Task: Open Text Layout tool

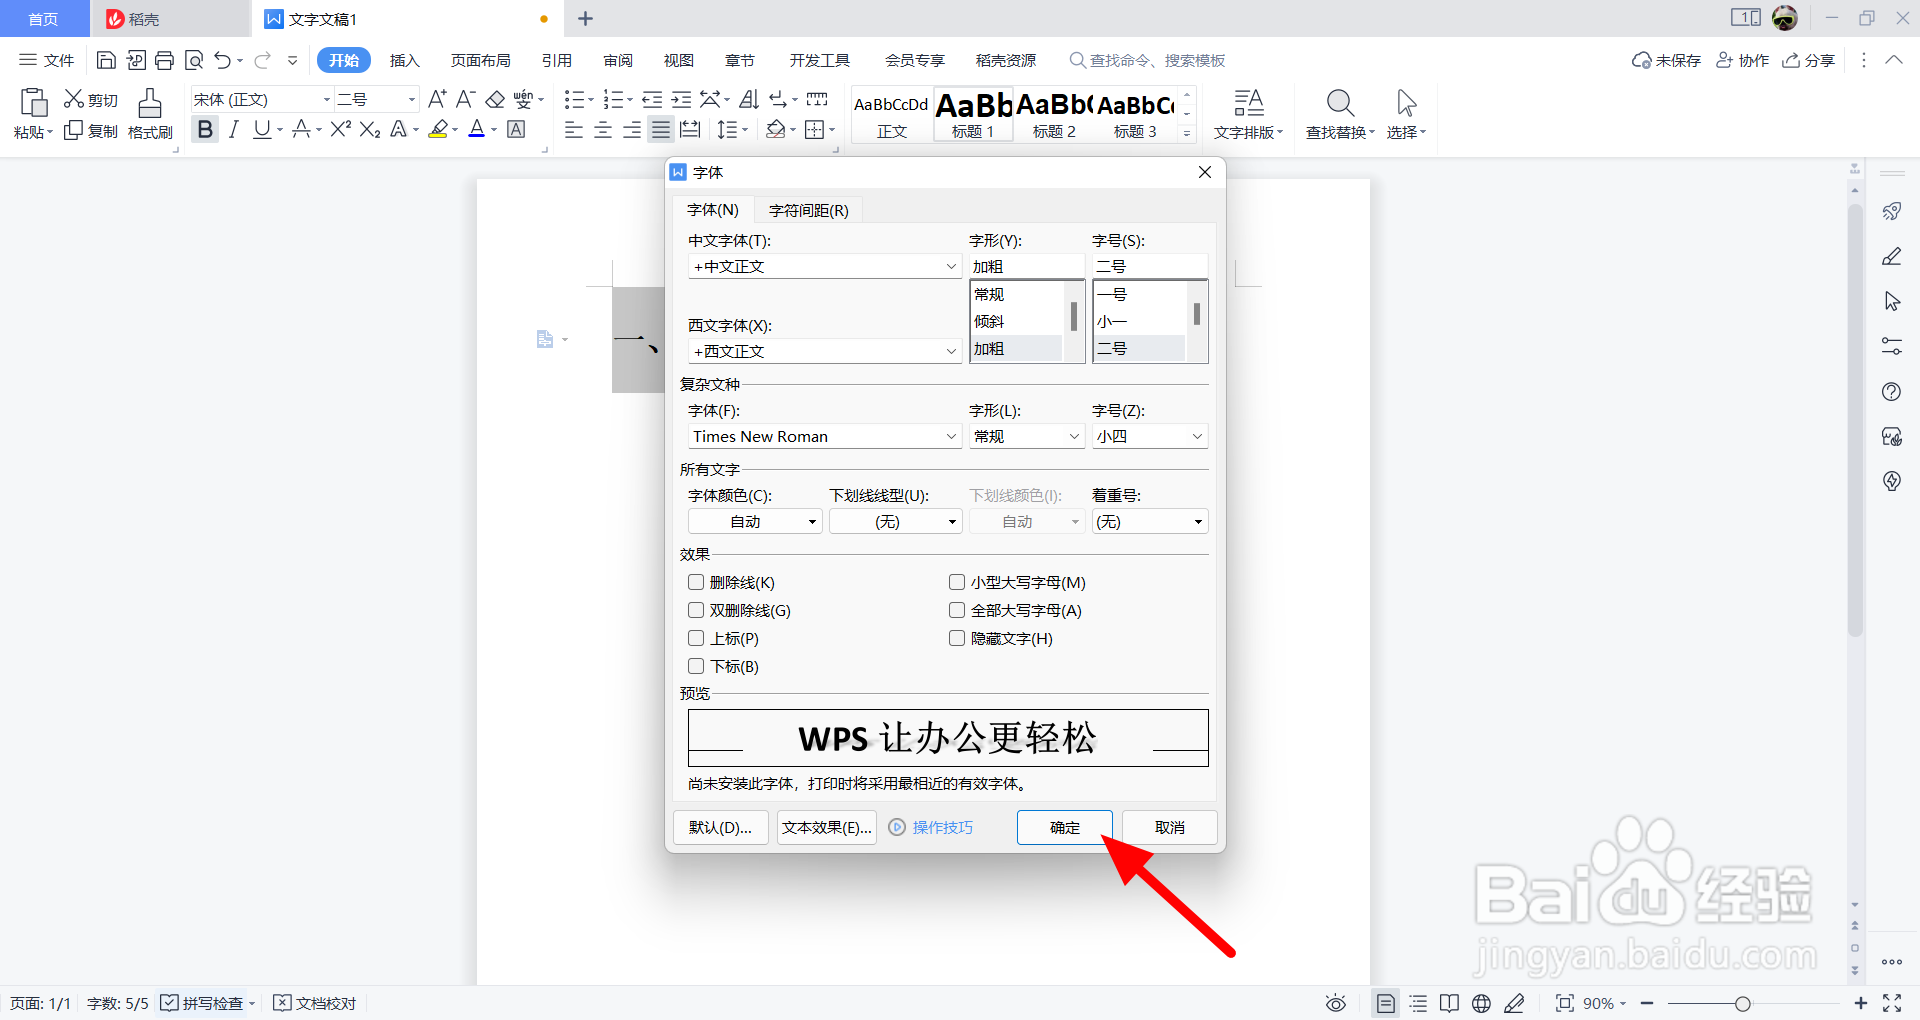Action: click(x=1248, y=114)
